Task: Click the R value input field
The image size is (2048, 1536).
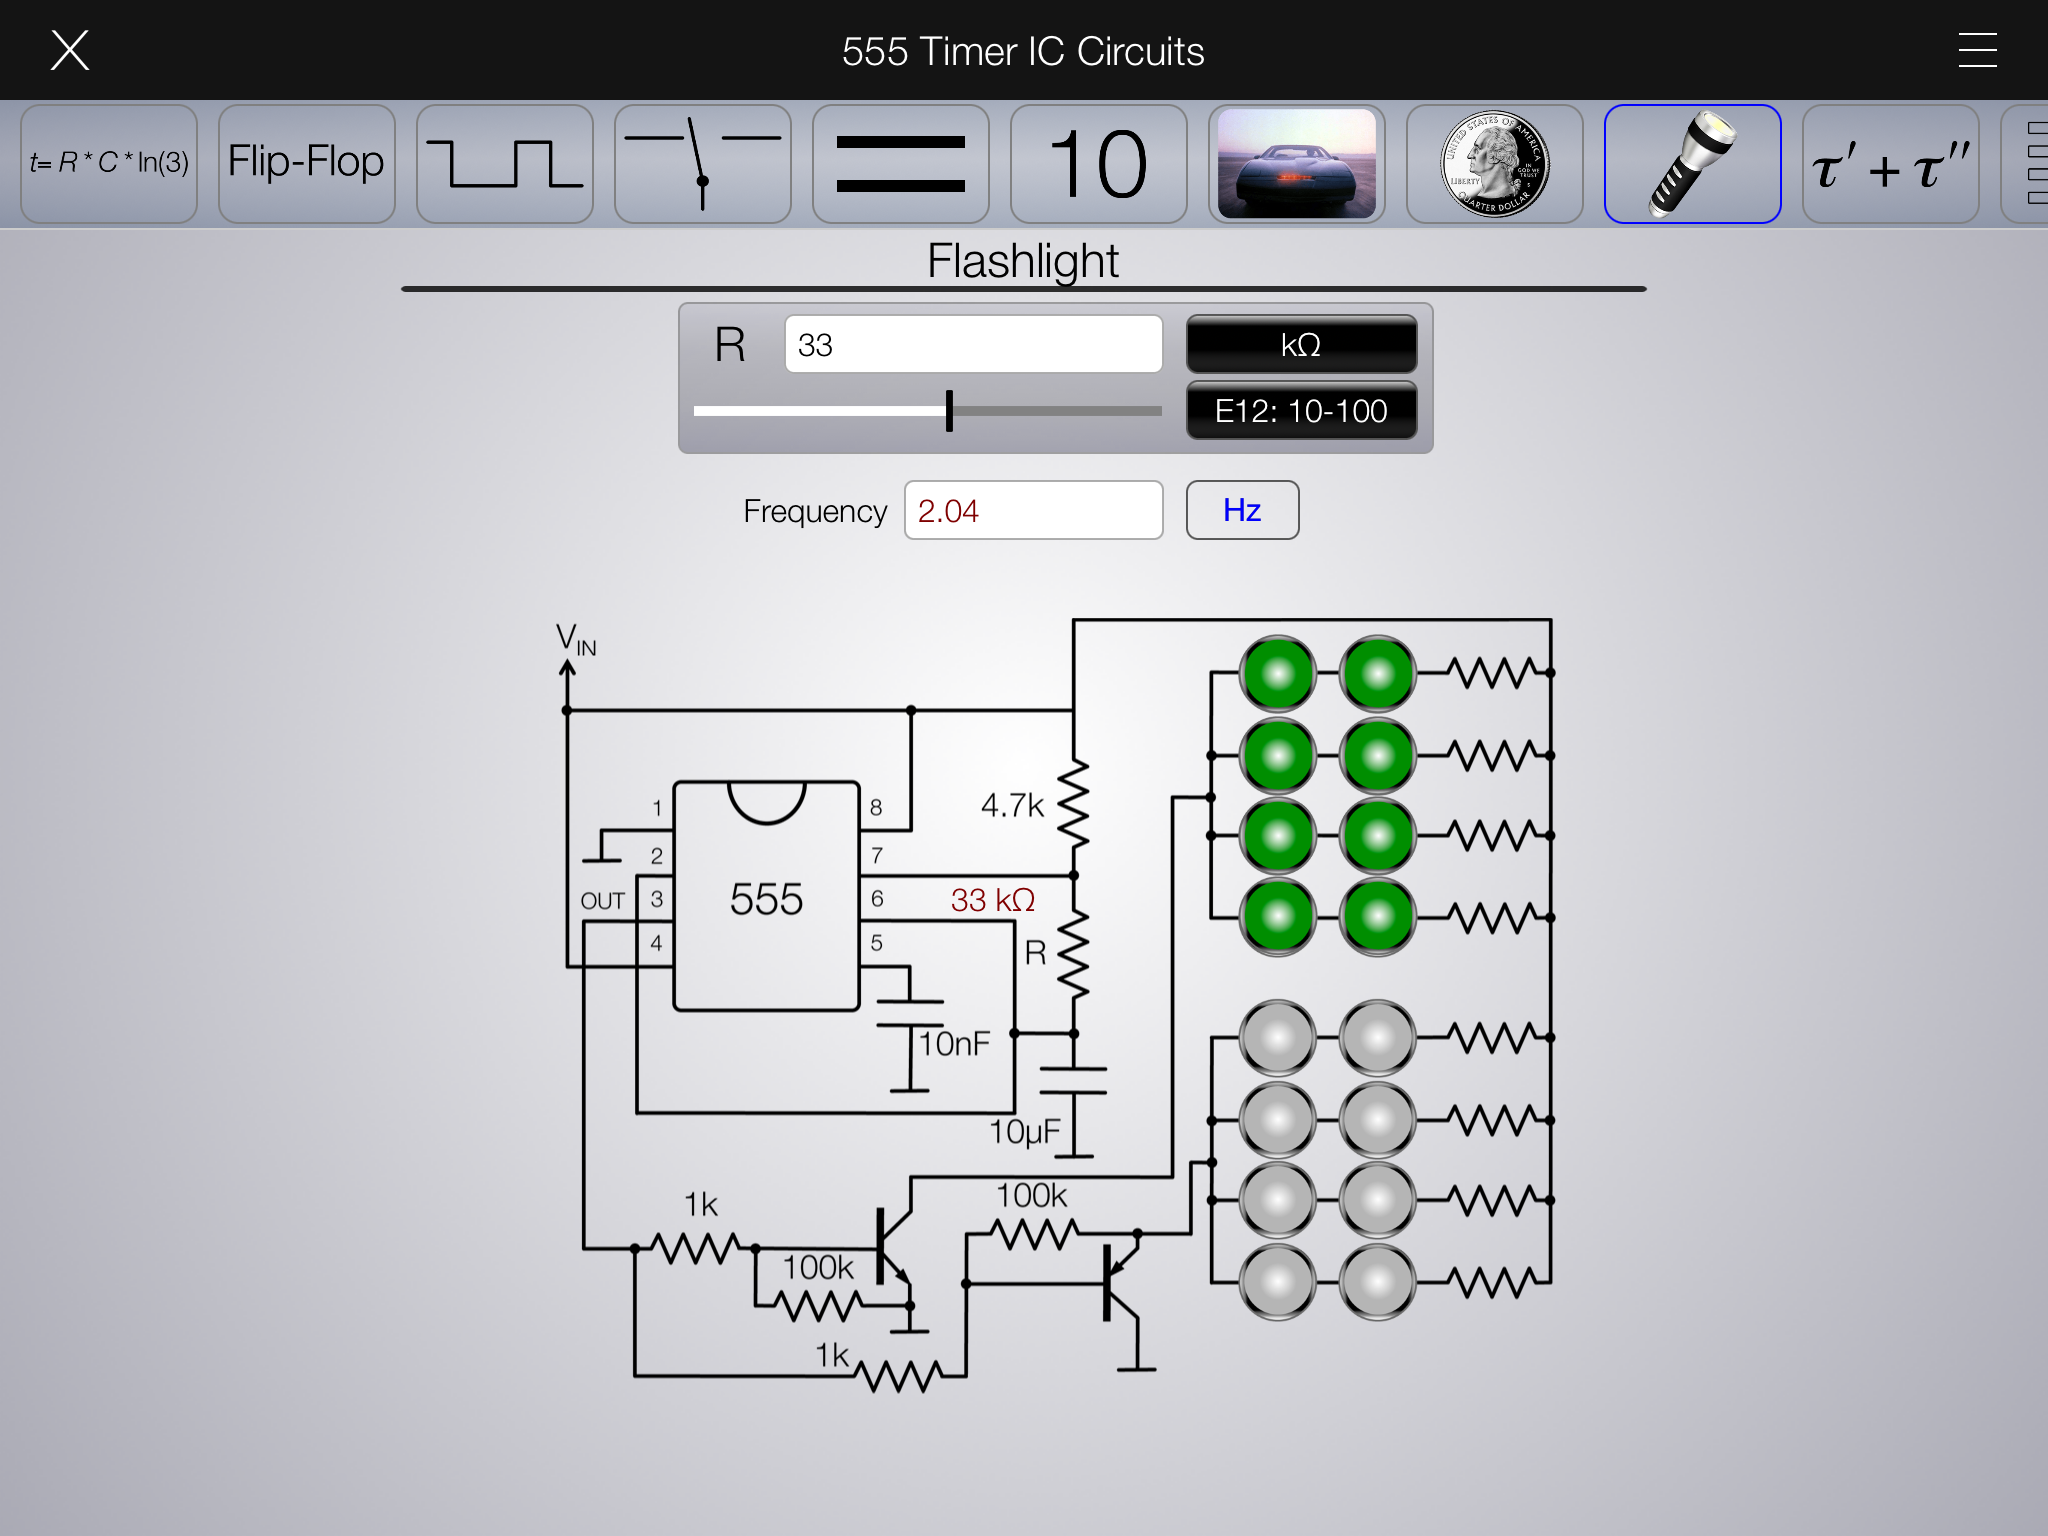Action: (x=973, y=345)
